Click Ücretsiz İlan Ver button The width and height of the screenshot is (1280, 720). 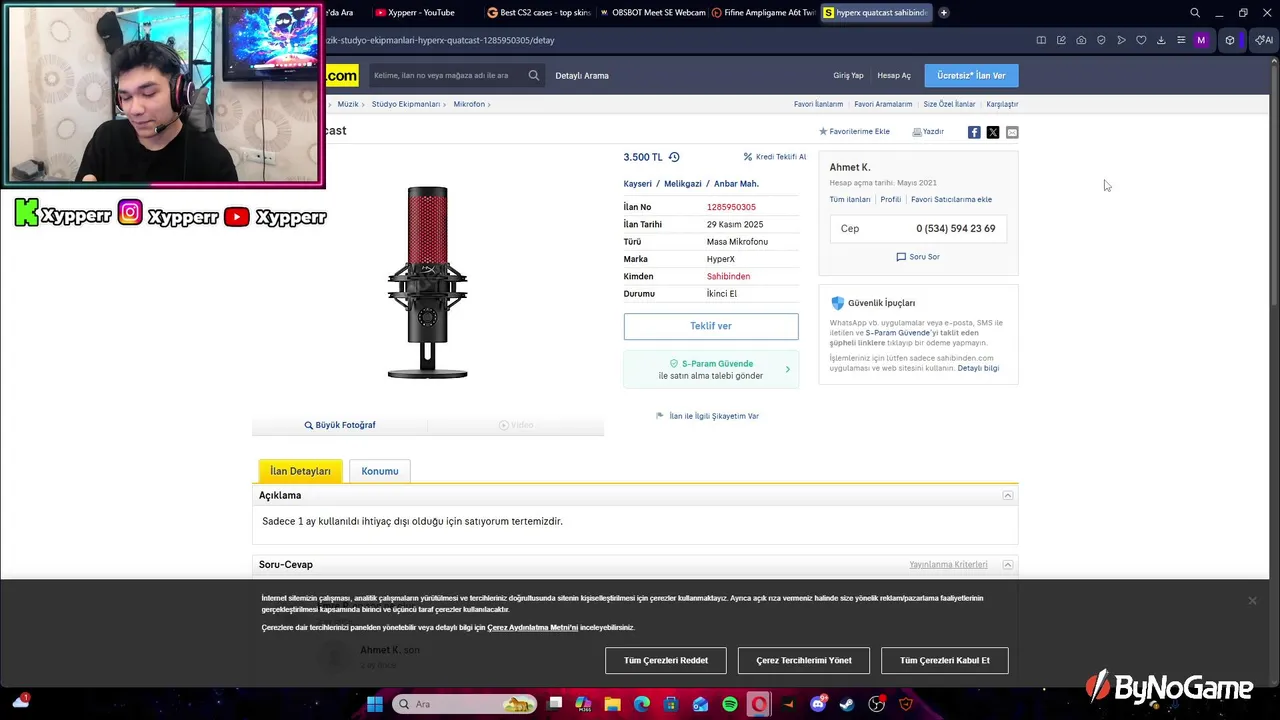(x=971, y=75)
